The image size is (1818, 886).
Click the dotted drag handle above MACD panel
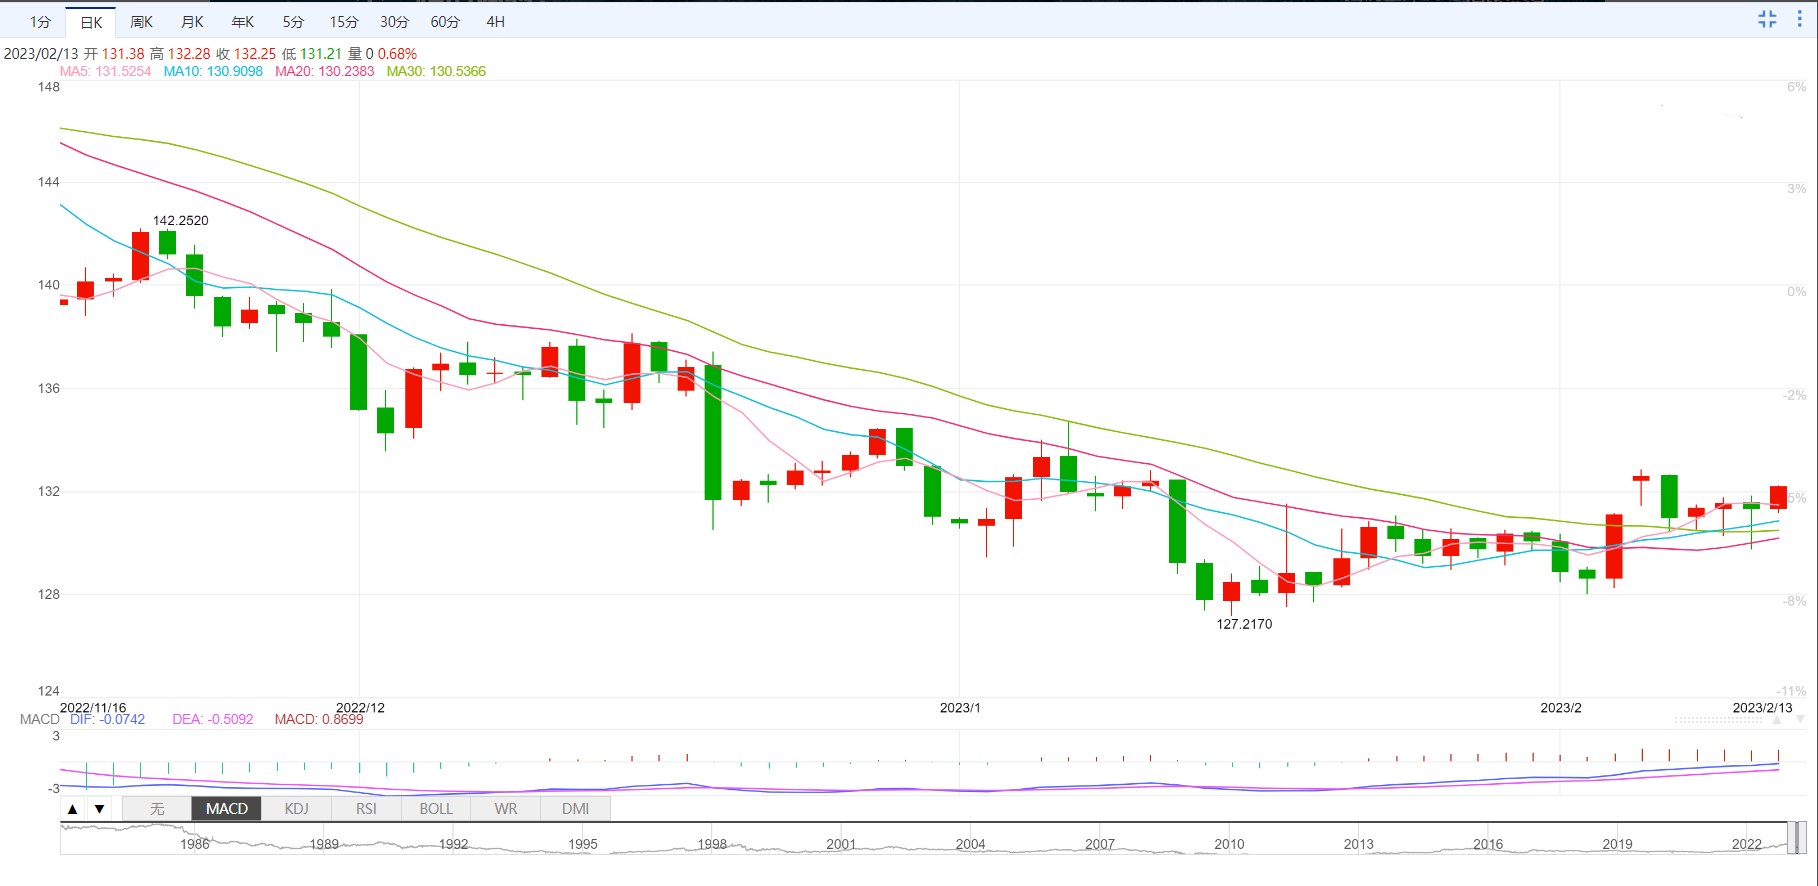click(1718, 720)
